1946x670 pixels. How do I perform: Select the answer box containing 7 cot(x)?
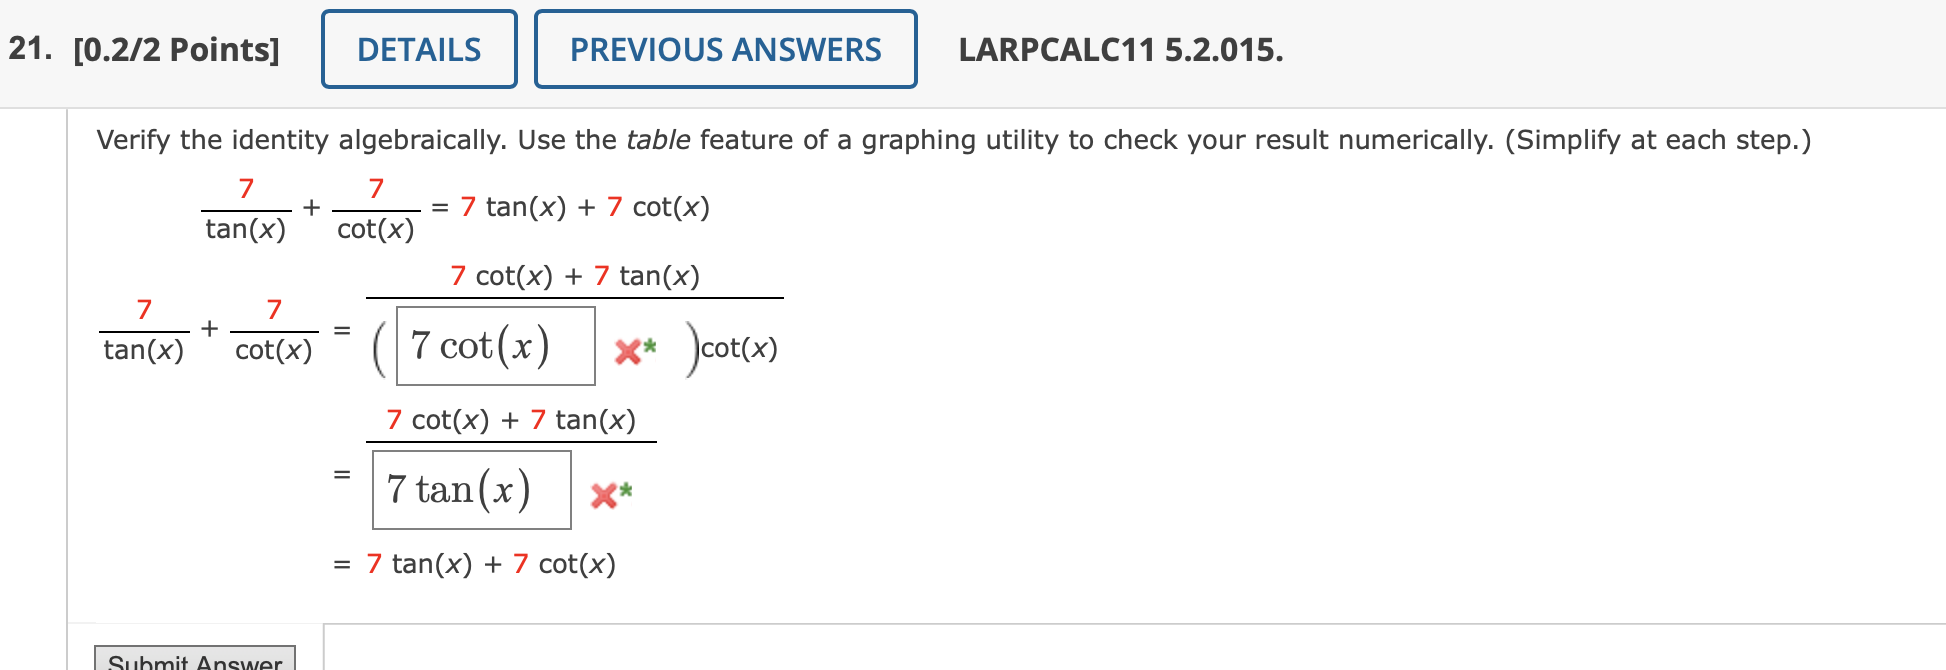pyautogui.click(x=494, y=347)
